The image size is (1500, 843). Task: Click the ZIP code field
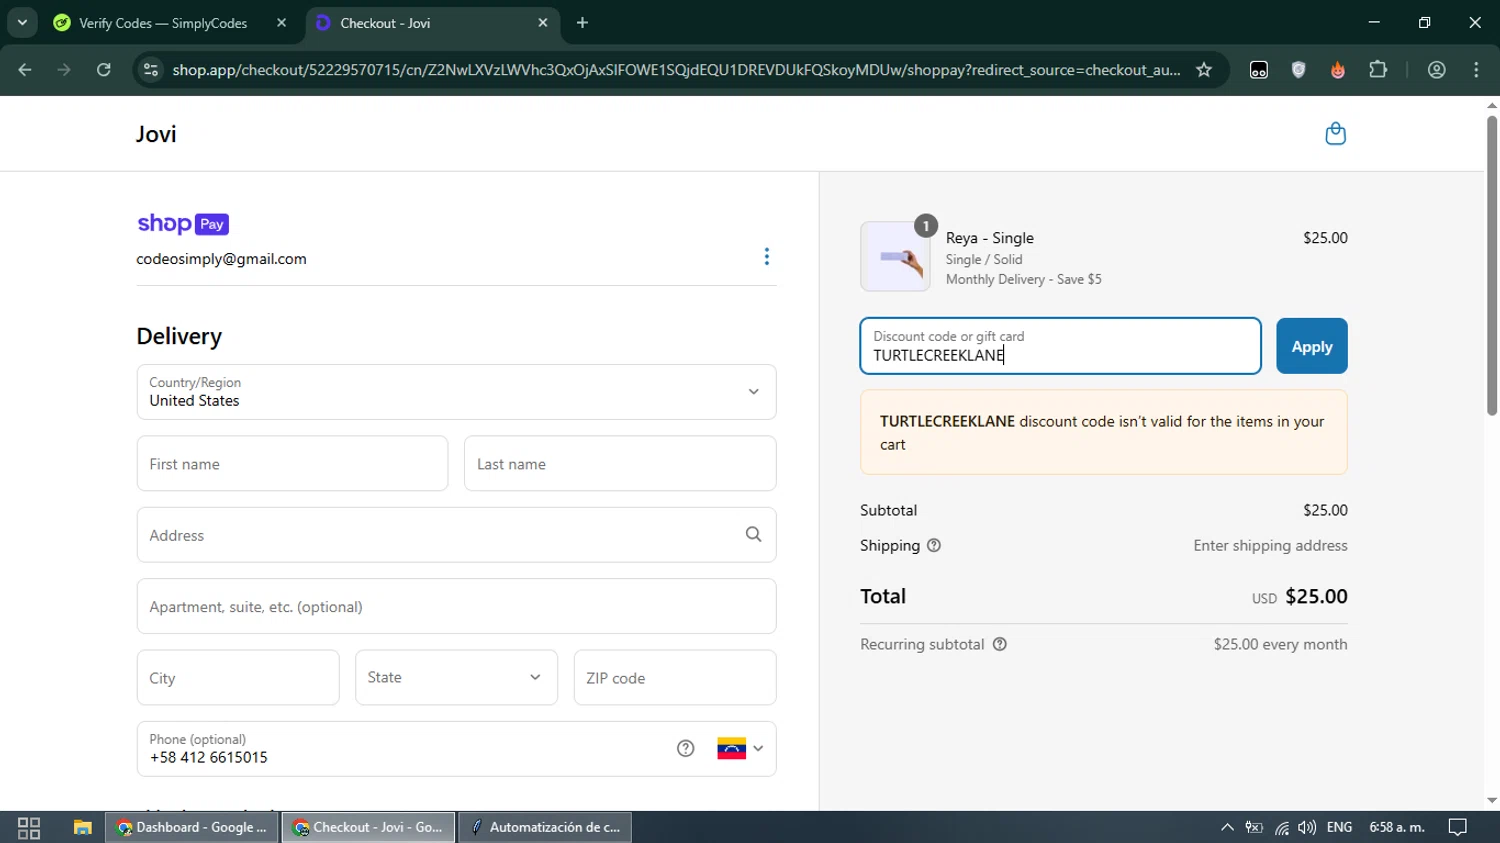click(675, 678)
